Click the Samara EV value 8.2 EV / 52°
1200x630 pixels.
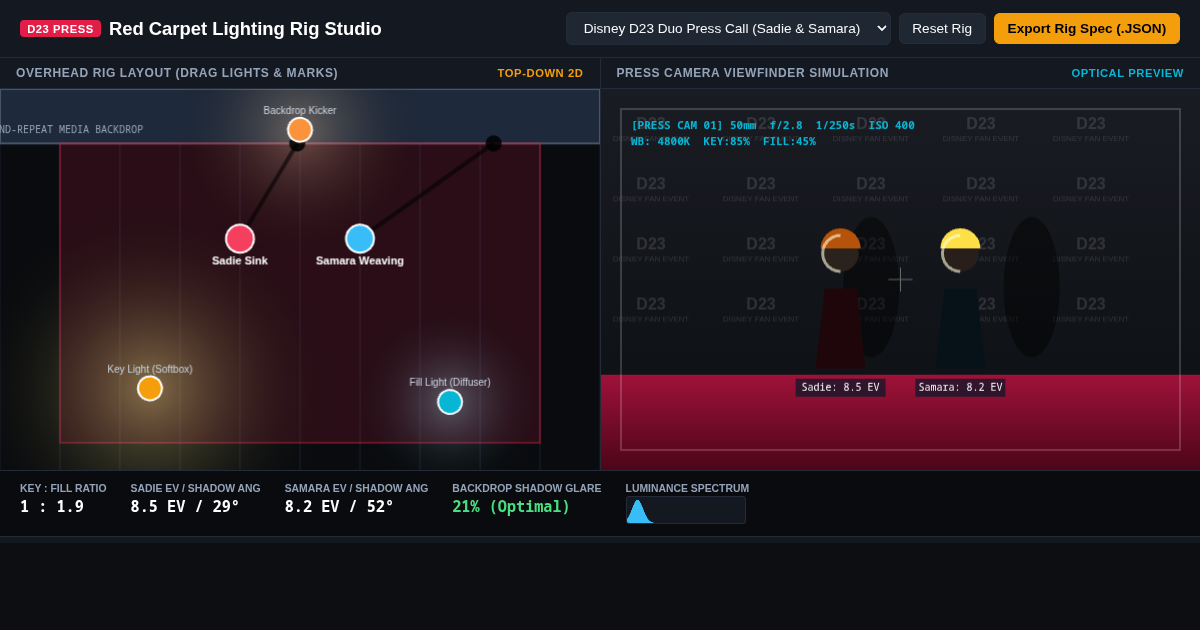(339, 507)
